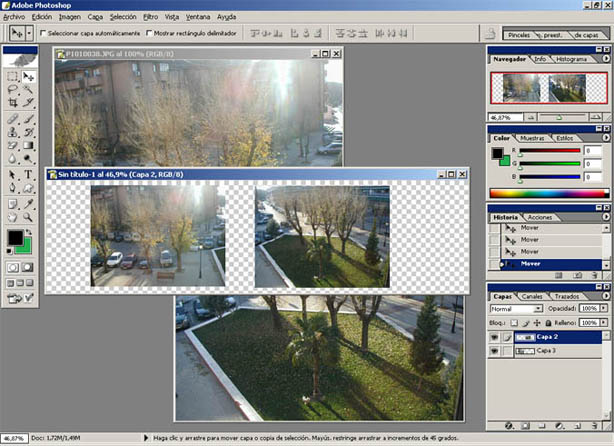Toggle lock position icon in Bloq row
This screenshot has height=446, width=614.
point(537,323)
